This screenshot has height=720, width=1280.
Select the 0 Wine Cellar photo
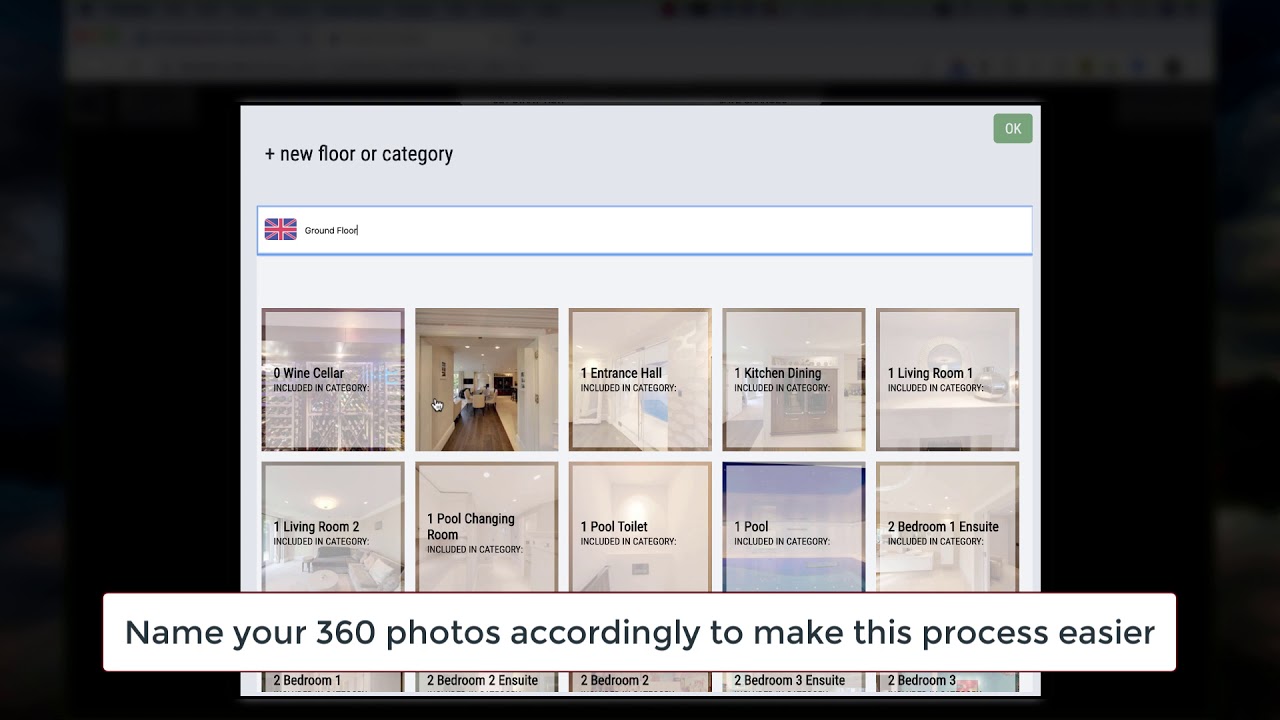[333, 380]
